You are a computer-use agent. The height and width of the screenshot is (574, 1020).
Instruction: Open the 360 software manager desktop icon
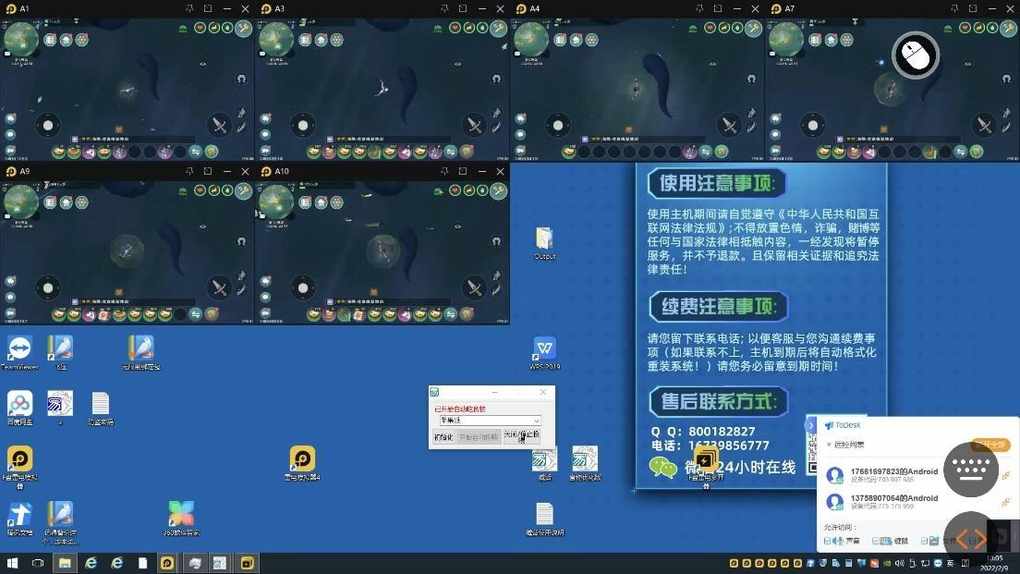(x=181, y=518)
